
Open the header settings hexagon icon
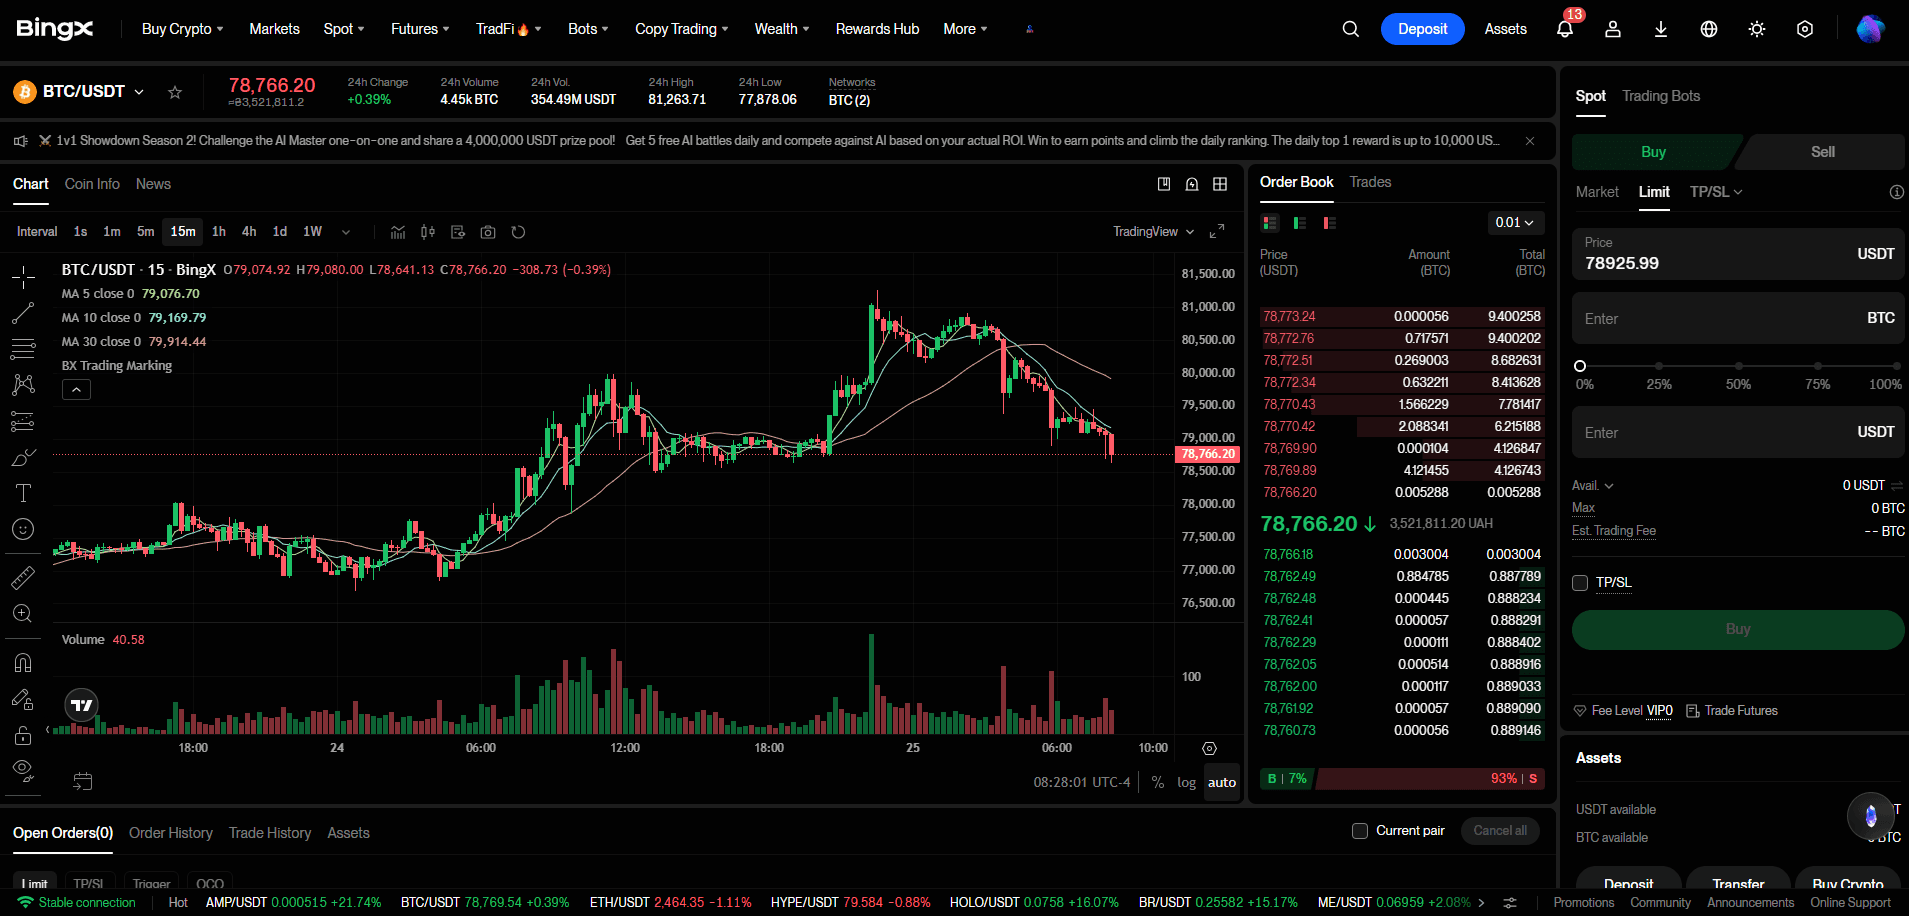(x=1805, y=29)
